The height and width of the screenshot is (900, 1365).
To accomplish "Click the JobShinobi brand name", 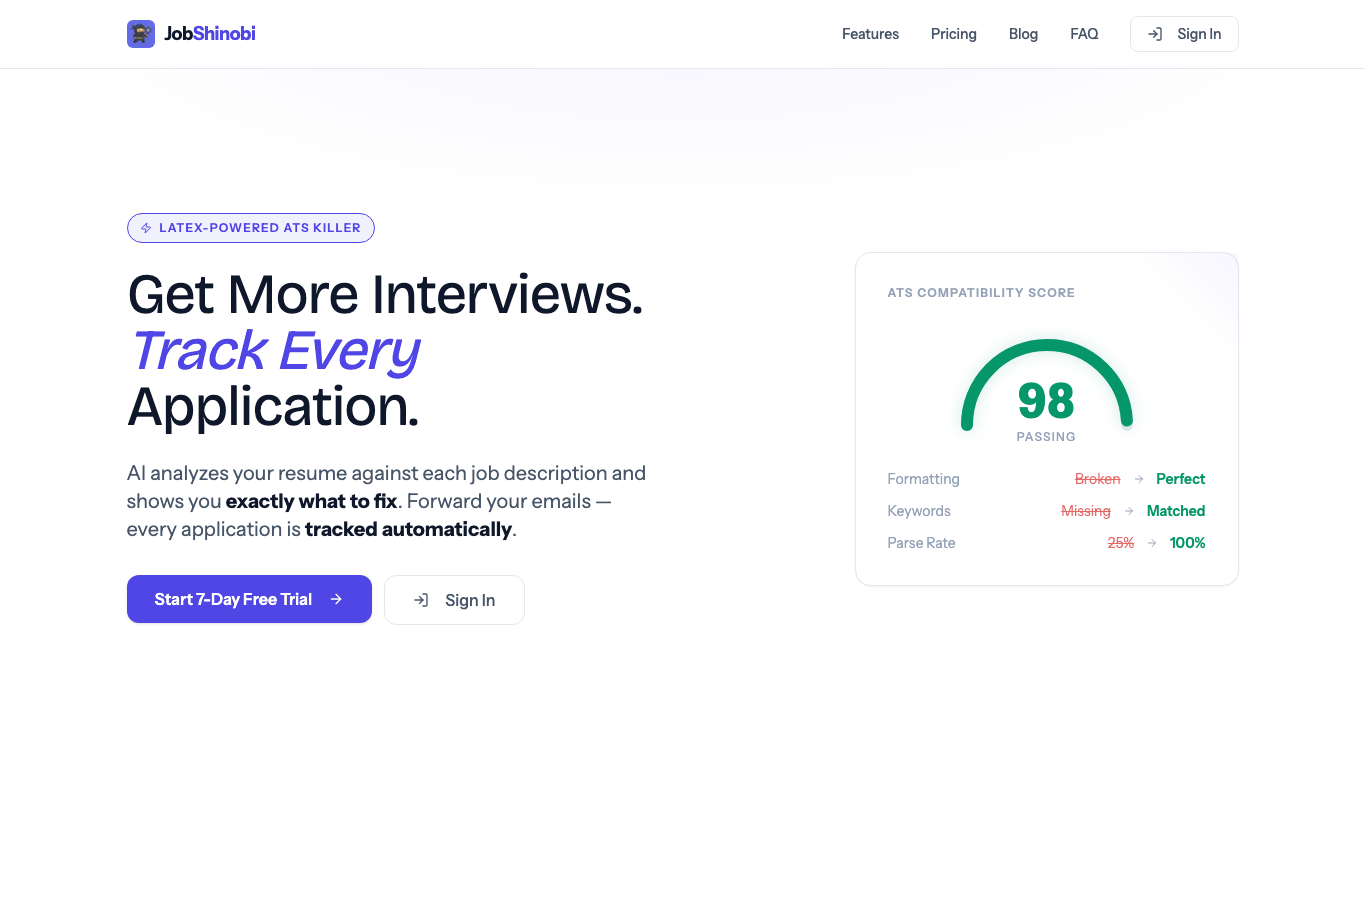I will pyautogui.click(x=210, y=34).
